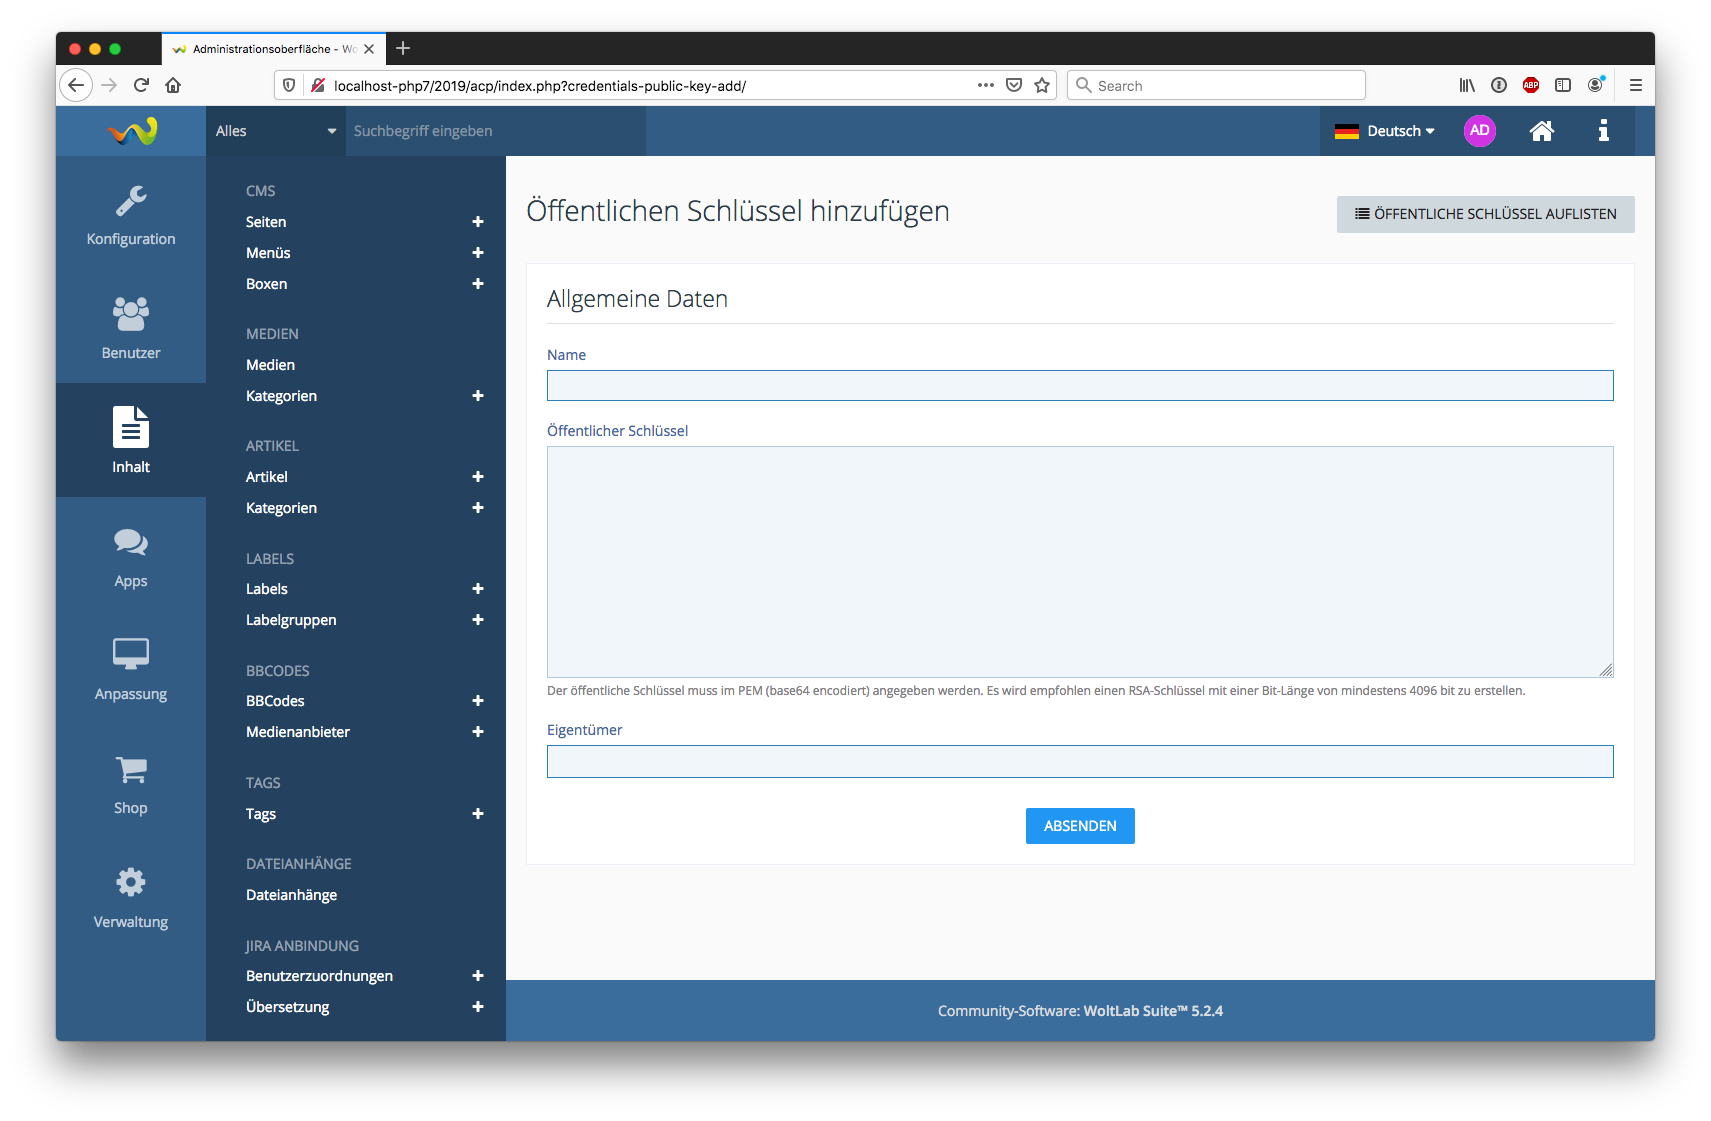
Task: Select the Apps speech bubbles icon
Action: coord(131,555)
